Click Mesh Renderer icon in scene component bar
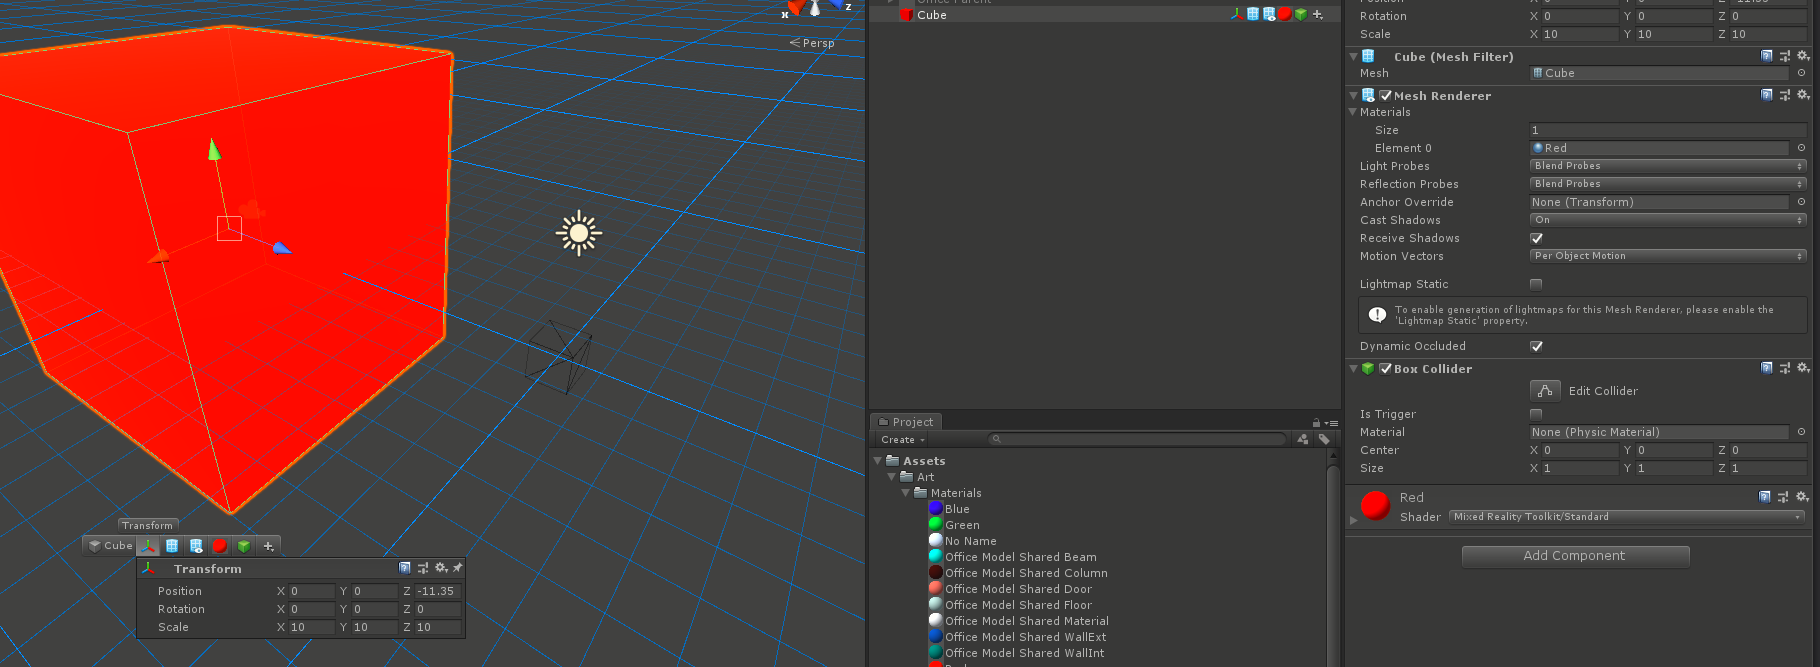 point(196,546)
